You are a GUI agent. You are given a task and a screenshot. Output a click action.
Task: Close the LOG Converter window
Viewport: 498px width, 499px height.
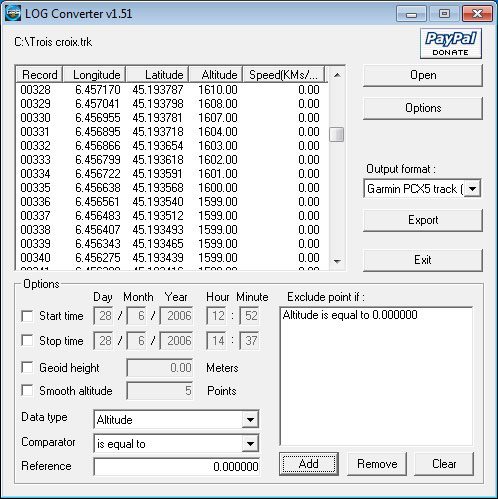[477, 14]
